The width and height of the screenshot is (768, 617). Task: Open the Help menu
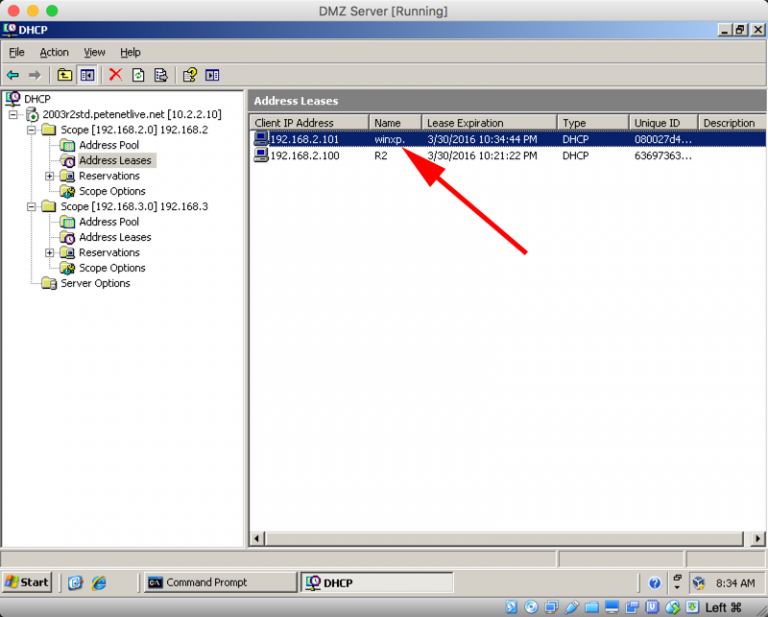[130, 52]
